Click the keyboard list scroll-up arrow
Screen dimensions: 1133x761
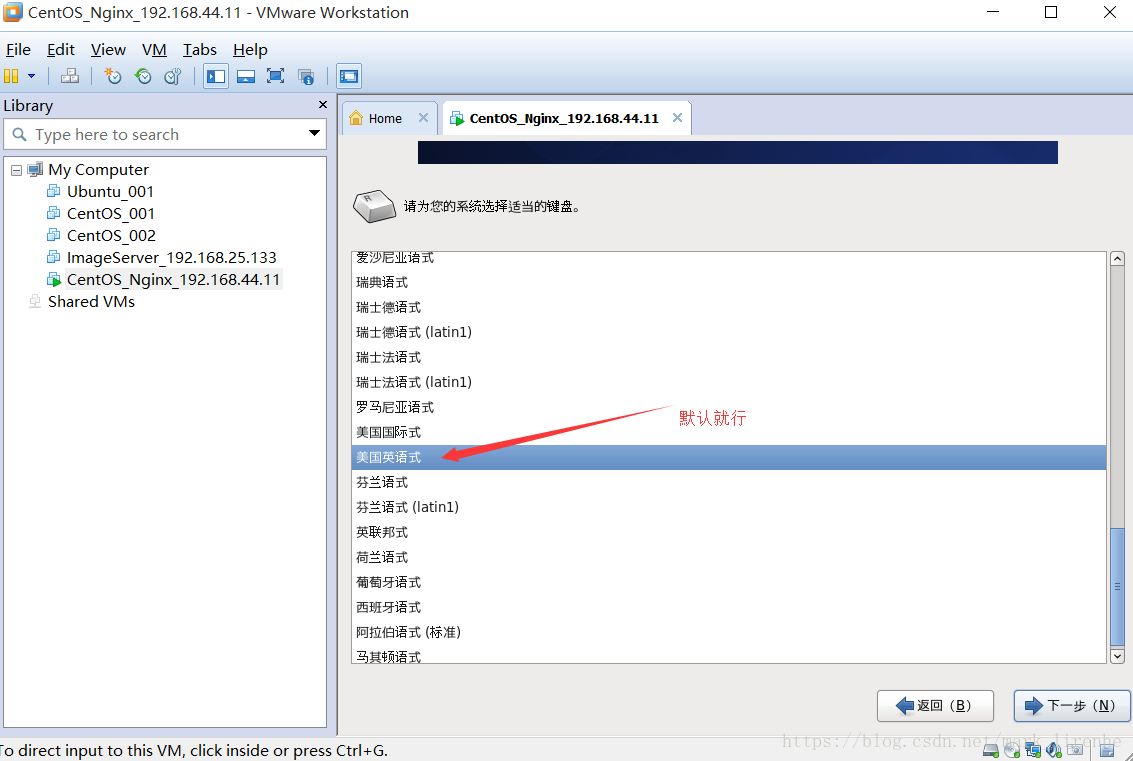coord(1117,259)
